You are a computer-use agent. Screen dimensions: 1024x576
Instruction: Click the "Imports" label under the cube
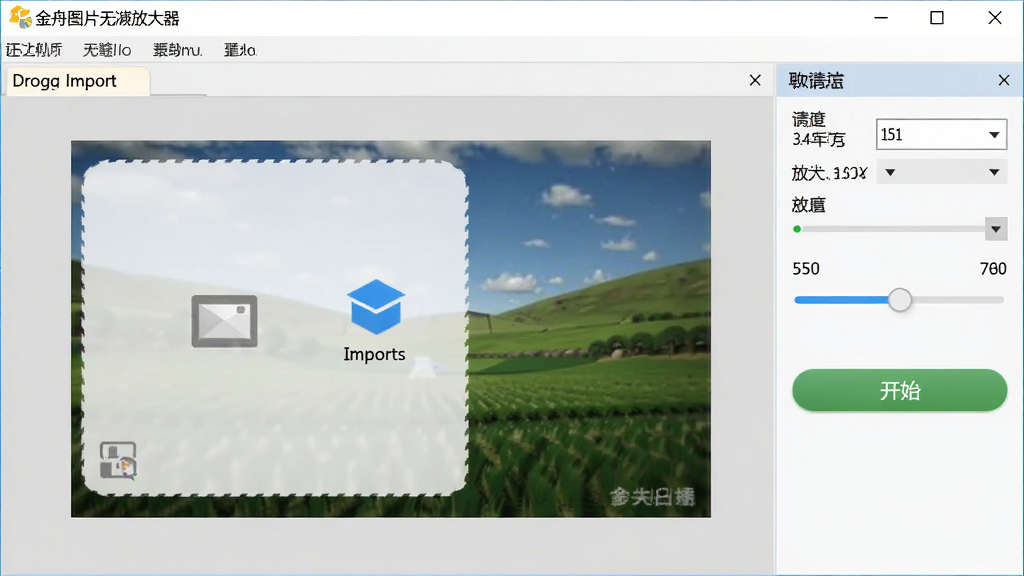tap(374, 354)
